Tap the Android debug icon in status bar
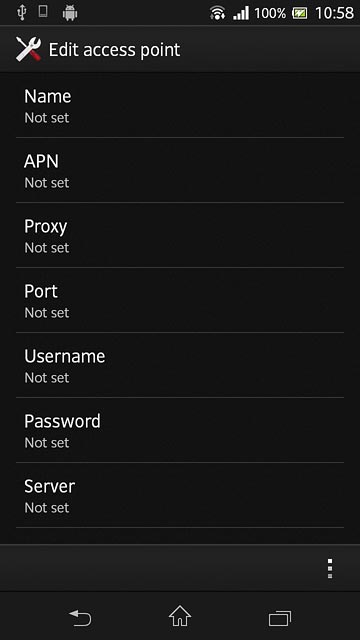 tap(70, 13)
